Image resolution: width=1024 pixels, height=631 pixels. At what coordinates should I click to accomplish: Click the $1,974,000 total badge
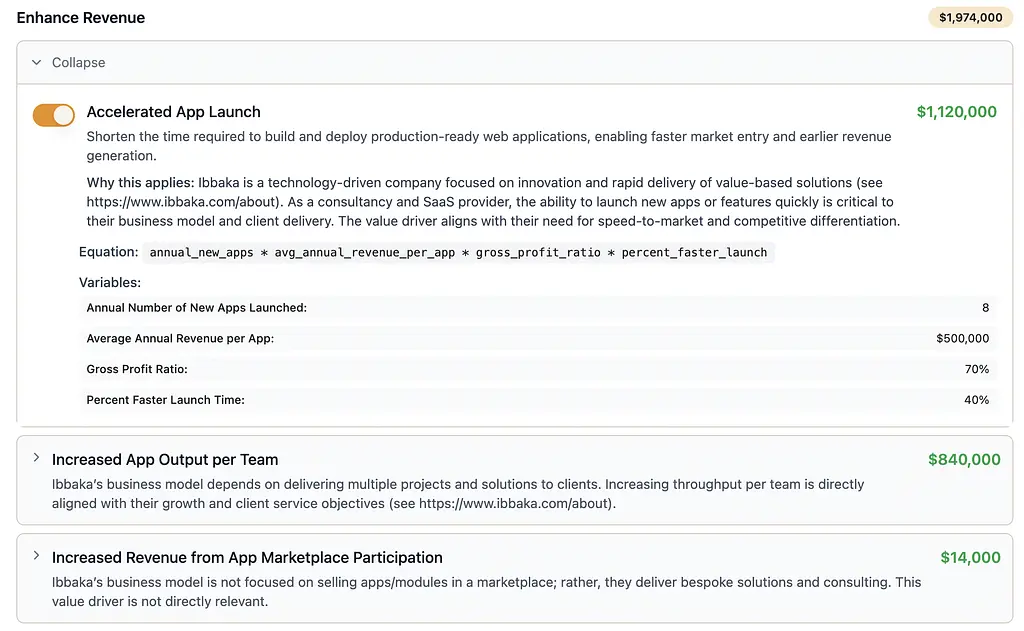[x=970, y=18]
